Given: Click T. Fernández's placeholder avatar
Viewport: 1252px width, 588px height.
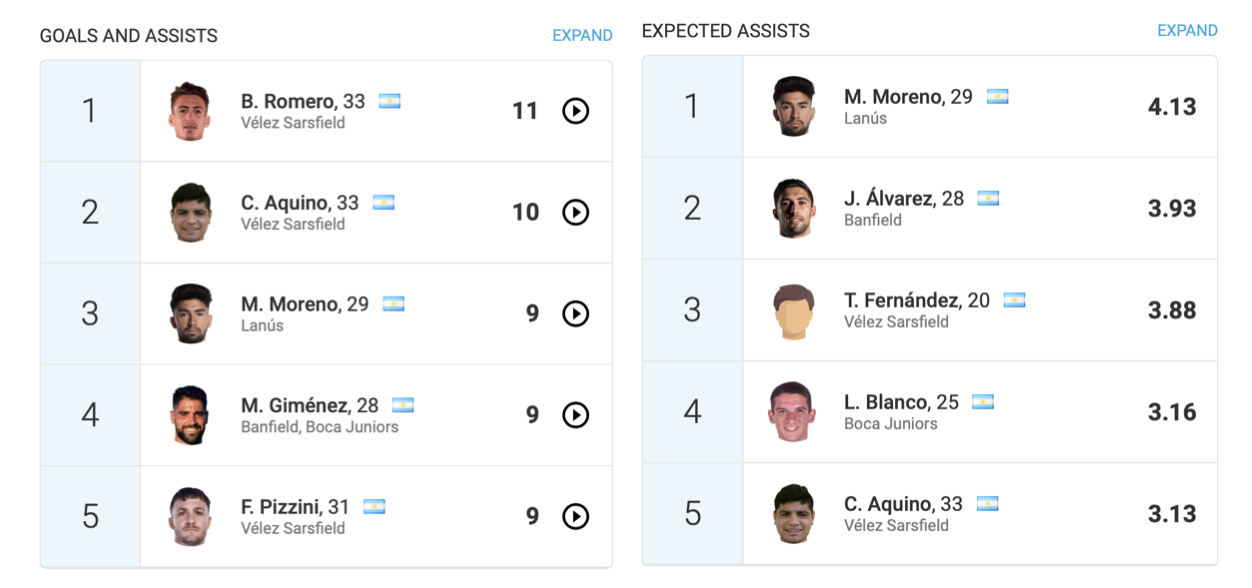Looking at the screenshot, I should coord(793,311).
